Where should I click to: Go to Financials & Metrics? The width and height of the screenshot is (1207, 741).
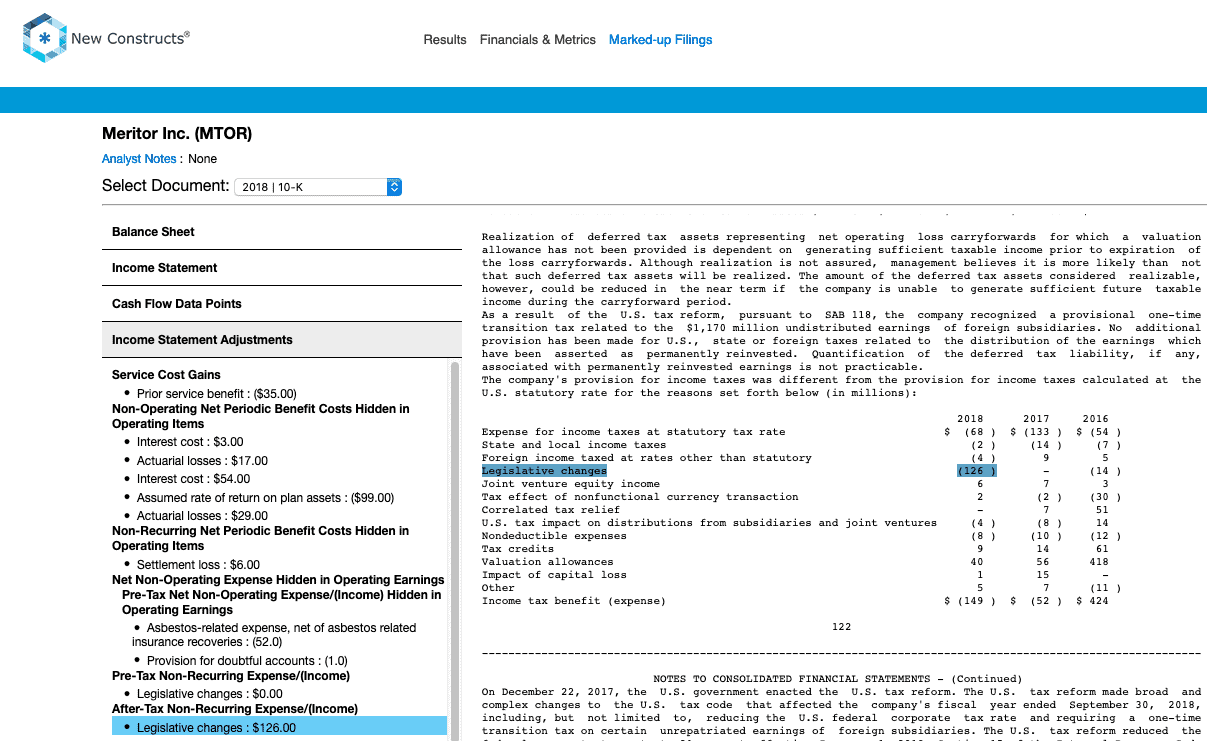[538, 40]
